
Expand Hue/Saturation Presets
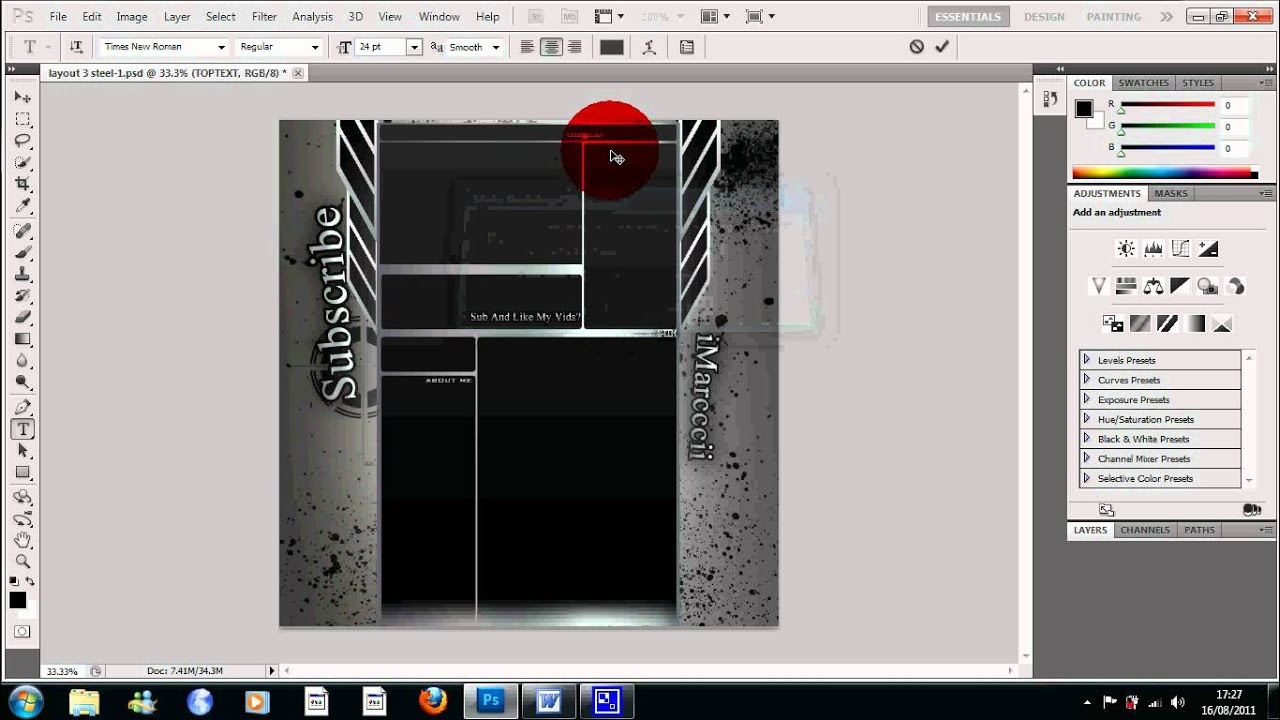coord(1087,419)
